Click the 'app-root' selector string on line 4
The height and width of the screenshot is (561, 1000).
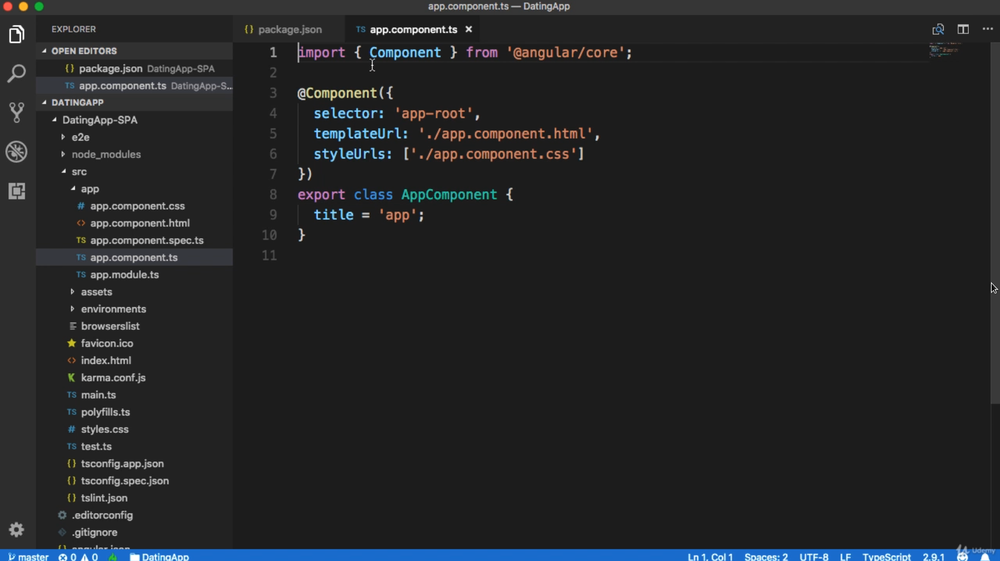coord(433,113)
